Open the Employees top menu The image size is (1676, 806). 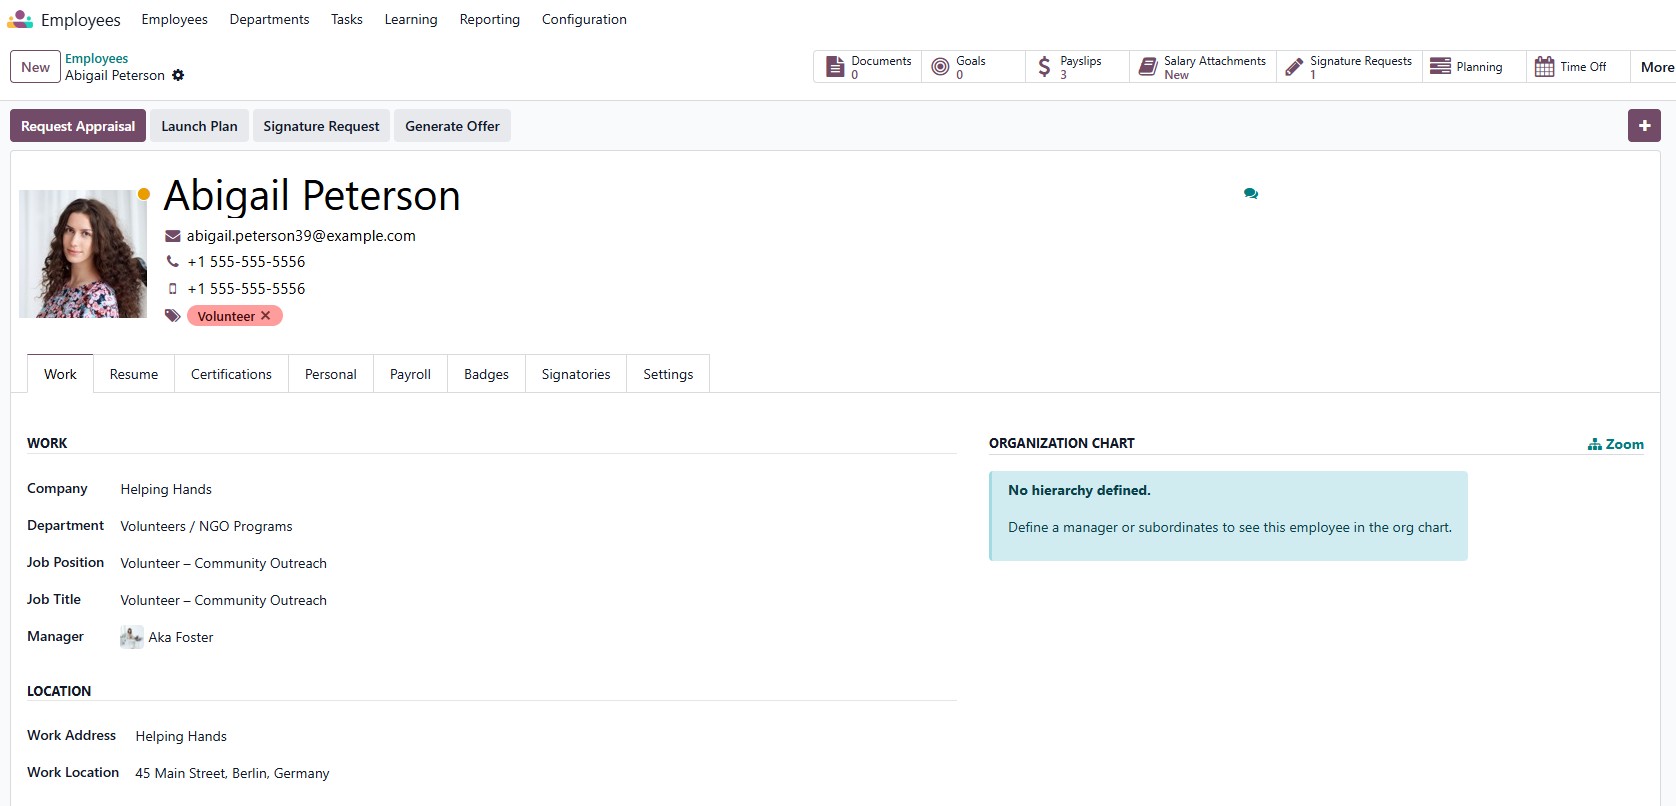tap(175, 19)
